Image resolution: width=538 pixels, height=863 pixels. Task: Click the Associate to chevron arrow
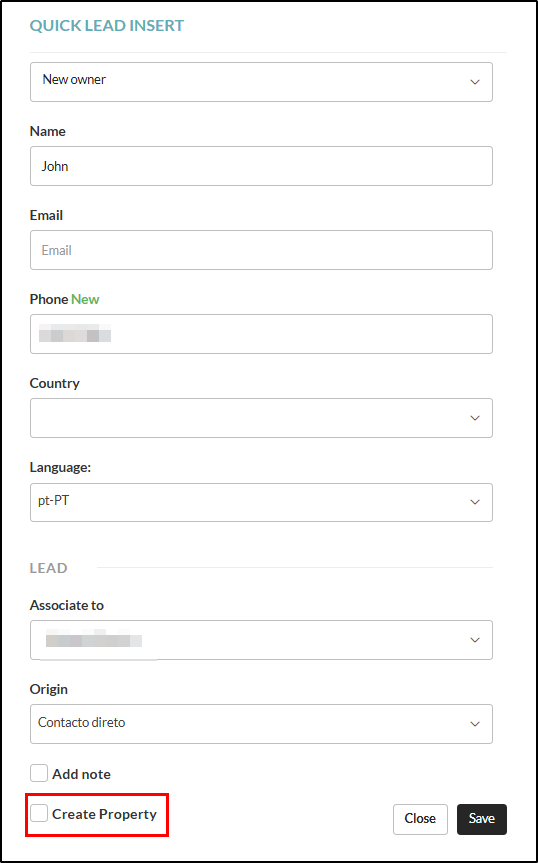[474, 640]
